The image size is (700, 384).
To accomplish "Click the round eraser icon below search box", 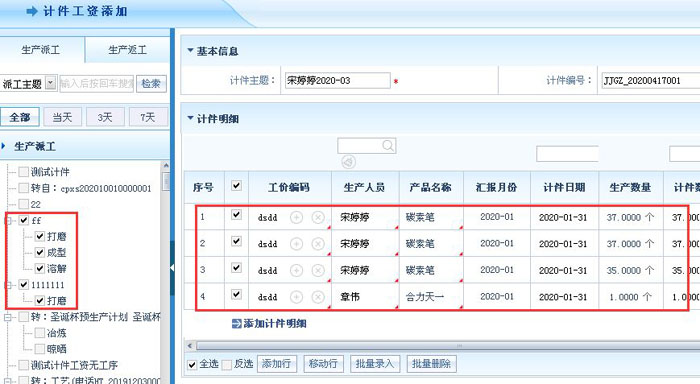I will click(x=349, y=162).
